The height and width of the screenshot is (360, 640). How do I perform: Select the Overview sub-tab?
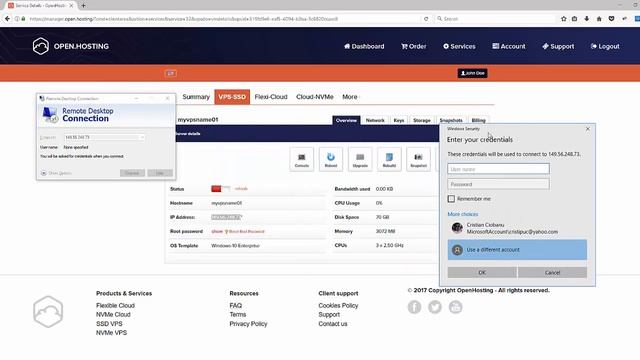(346, 120)
